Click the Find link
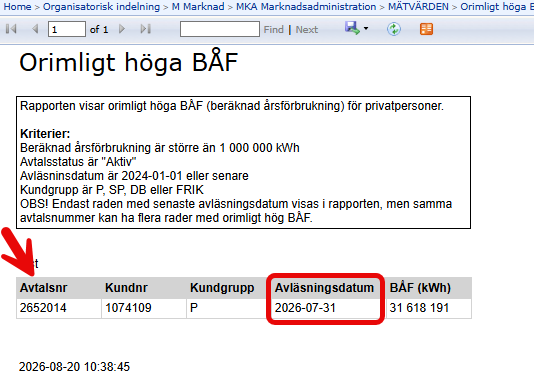This screenshot has height=392, width=534. click(273, 30)
